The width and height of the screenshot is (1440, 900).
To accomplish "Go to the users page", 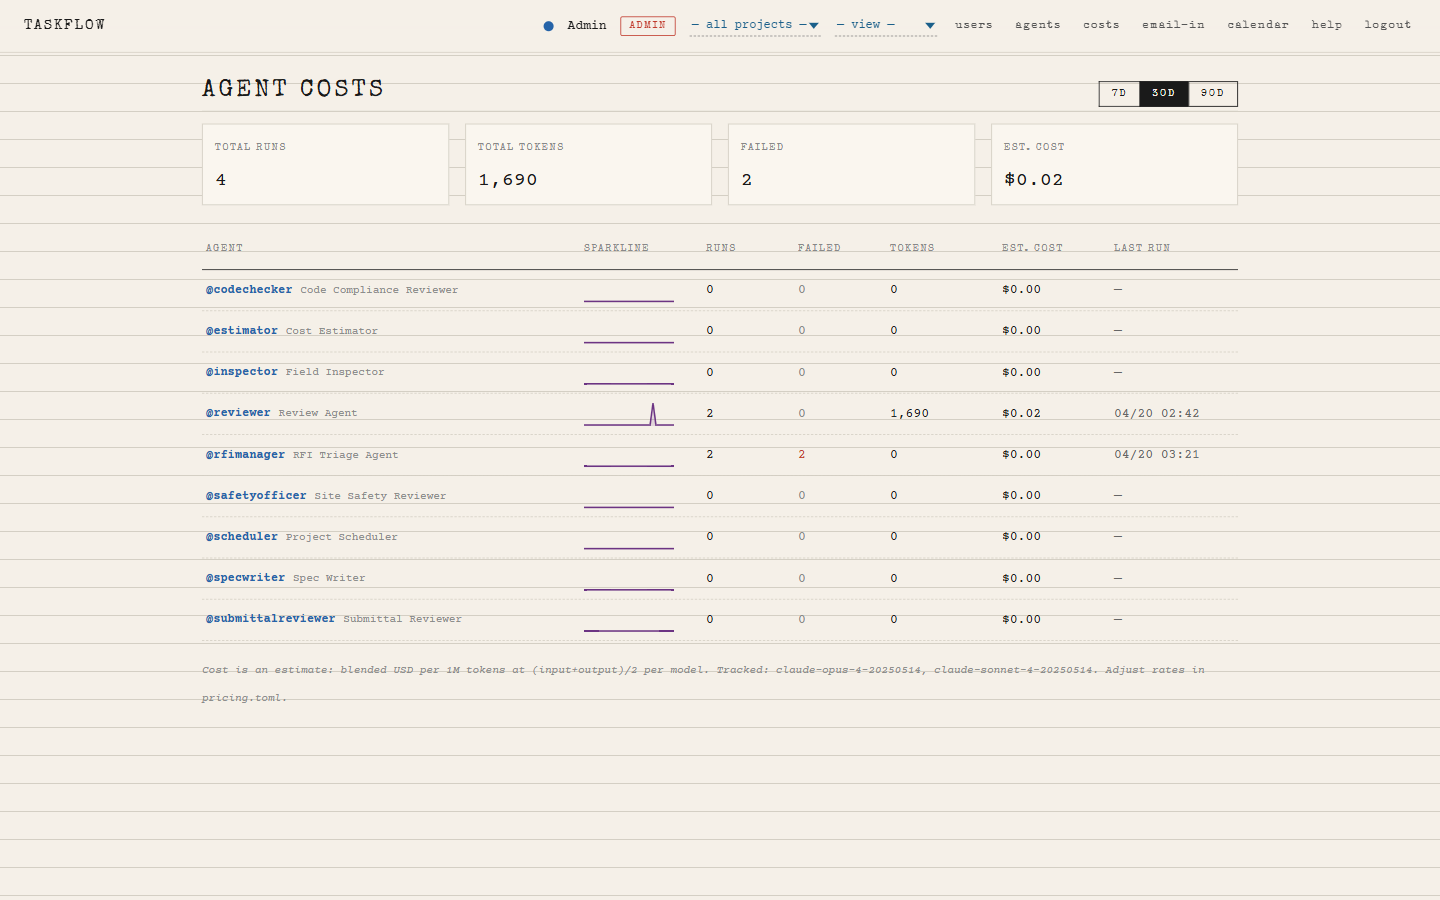I will coord(973,25).
